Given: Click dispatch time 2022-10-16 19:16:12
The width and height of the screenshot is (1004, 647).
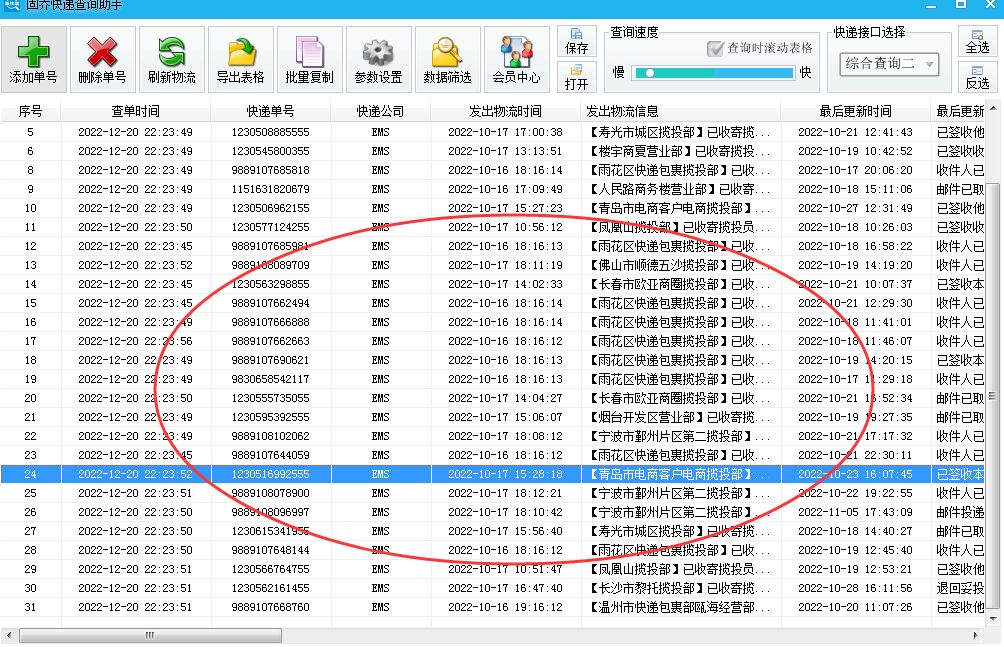Looking at the screenshot, I should tap(505, 607).
